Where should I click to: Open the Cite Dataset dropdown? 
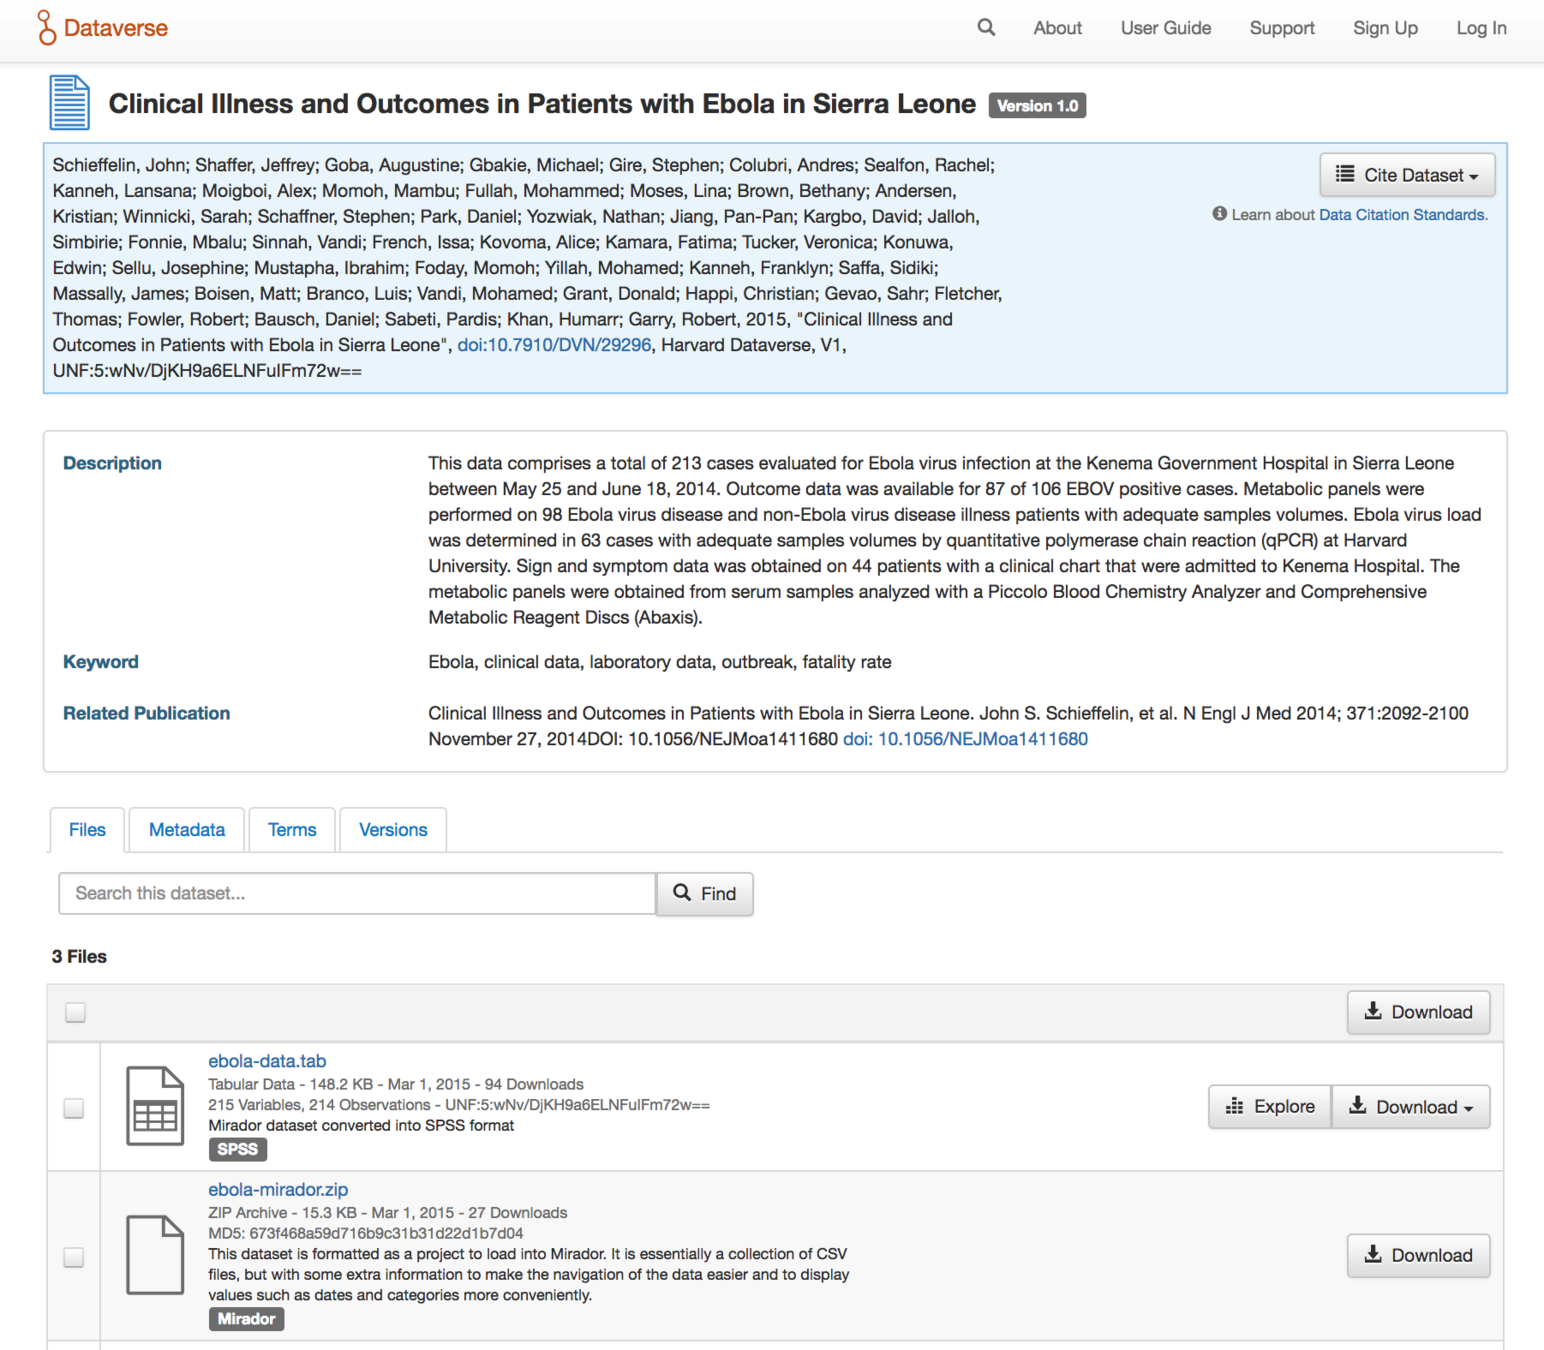point(1407,175)
